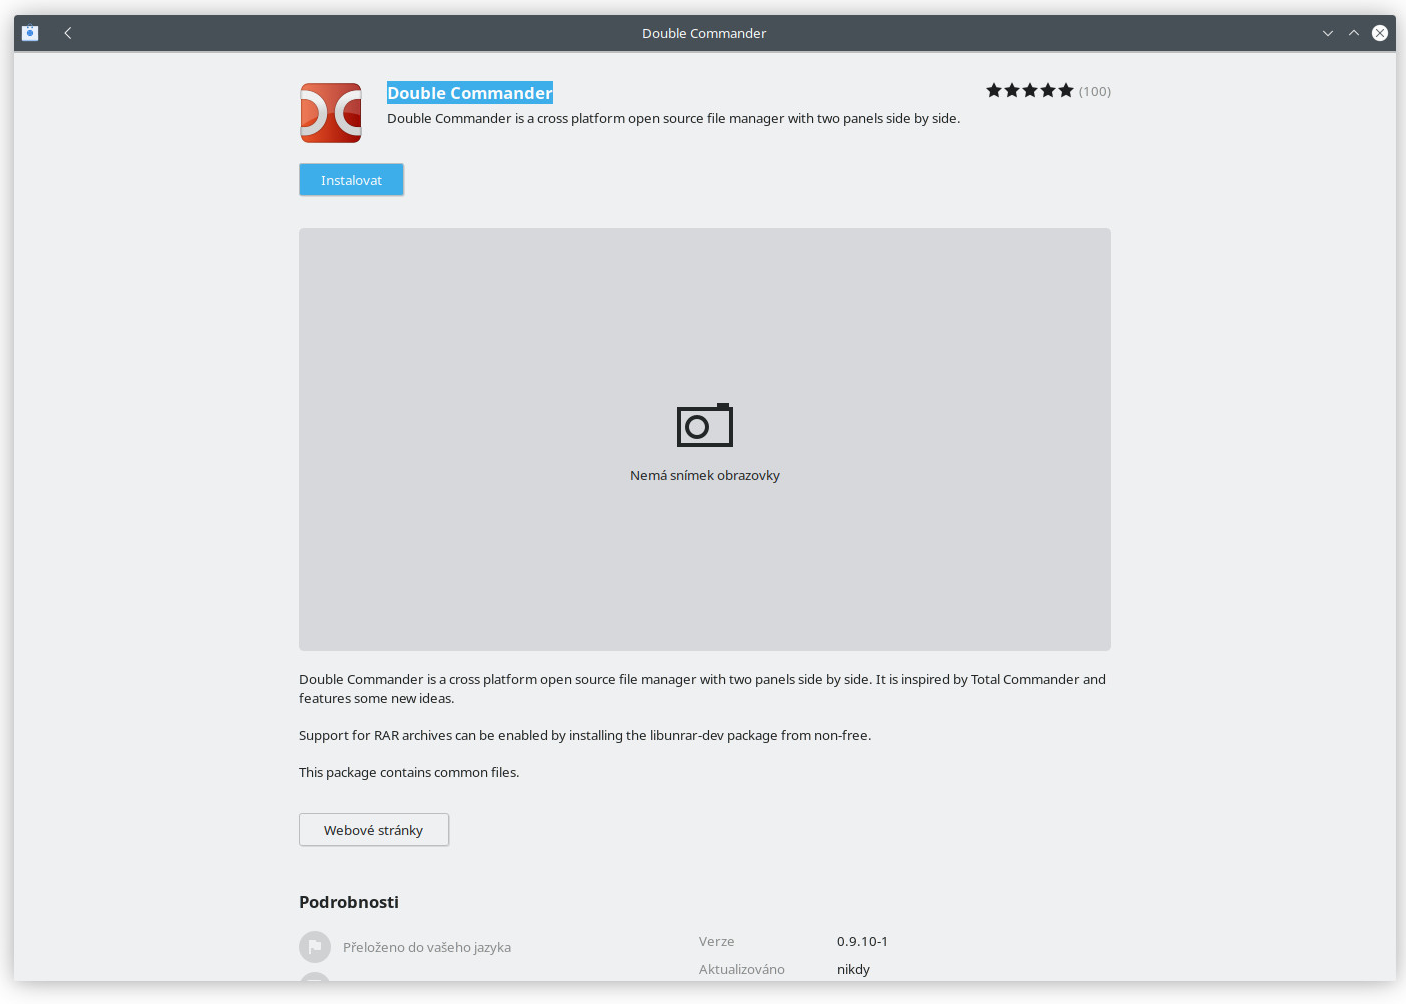Click the 'This package contains common files' line
Screen dimensions: 1406x1004
(409, 773)
